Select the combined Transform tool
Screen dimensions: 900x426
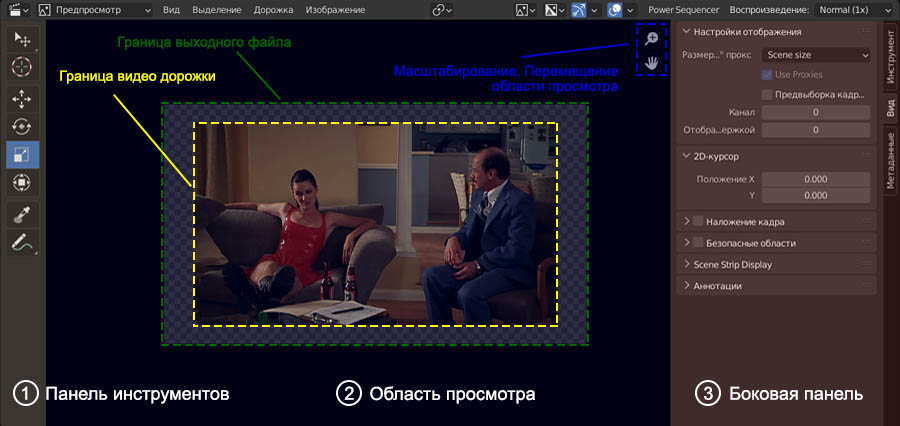click(22, 182)
